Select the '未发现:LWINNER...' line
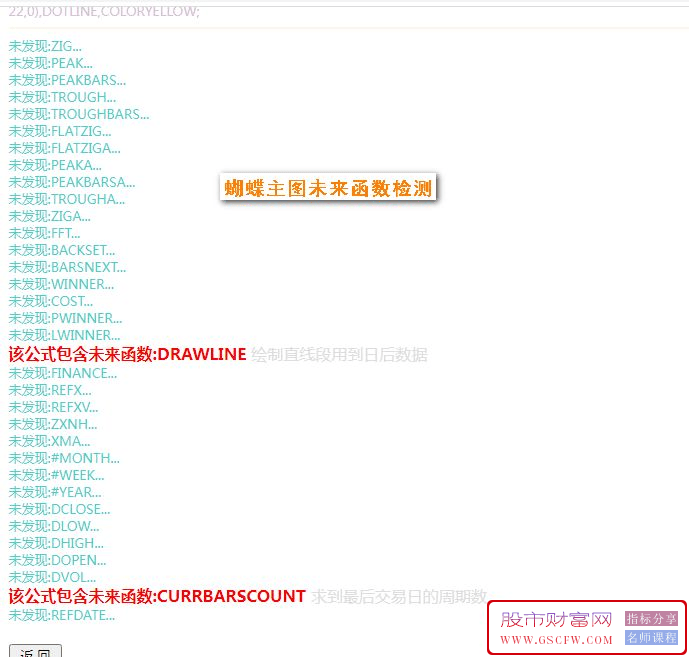689x657 pixels. [65, 335]
